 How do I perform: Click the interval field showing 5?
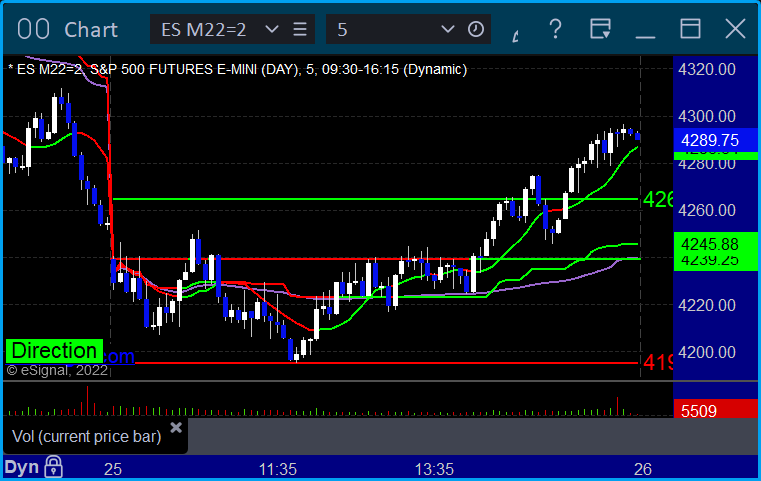click(381, 29)
